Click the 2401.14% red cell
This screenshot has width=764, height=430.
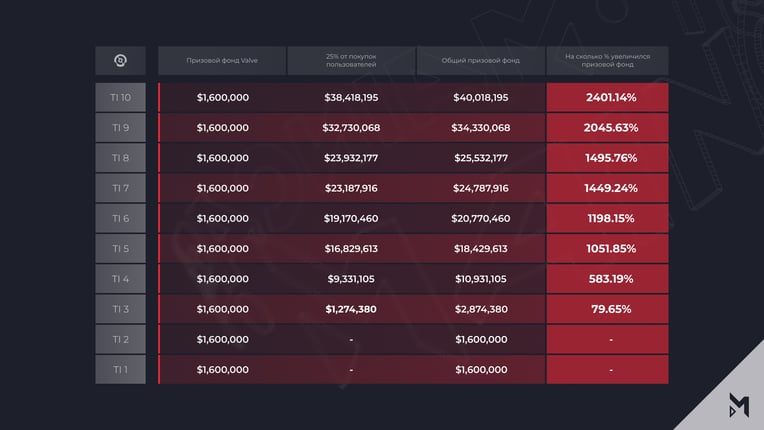tap(608, 97)
